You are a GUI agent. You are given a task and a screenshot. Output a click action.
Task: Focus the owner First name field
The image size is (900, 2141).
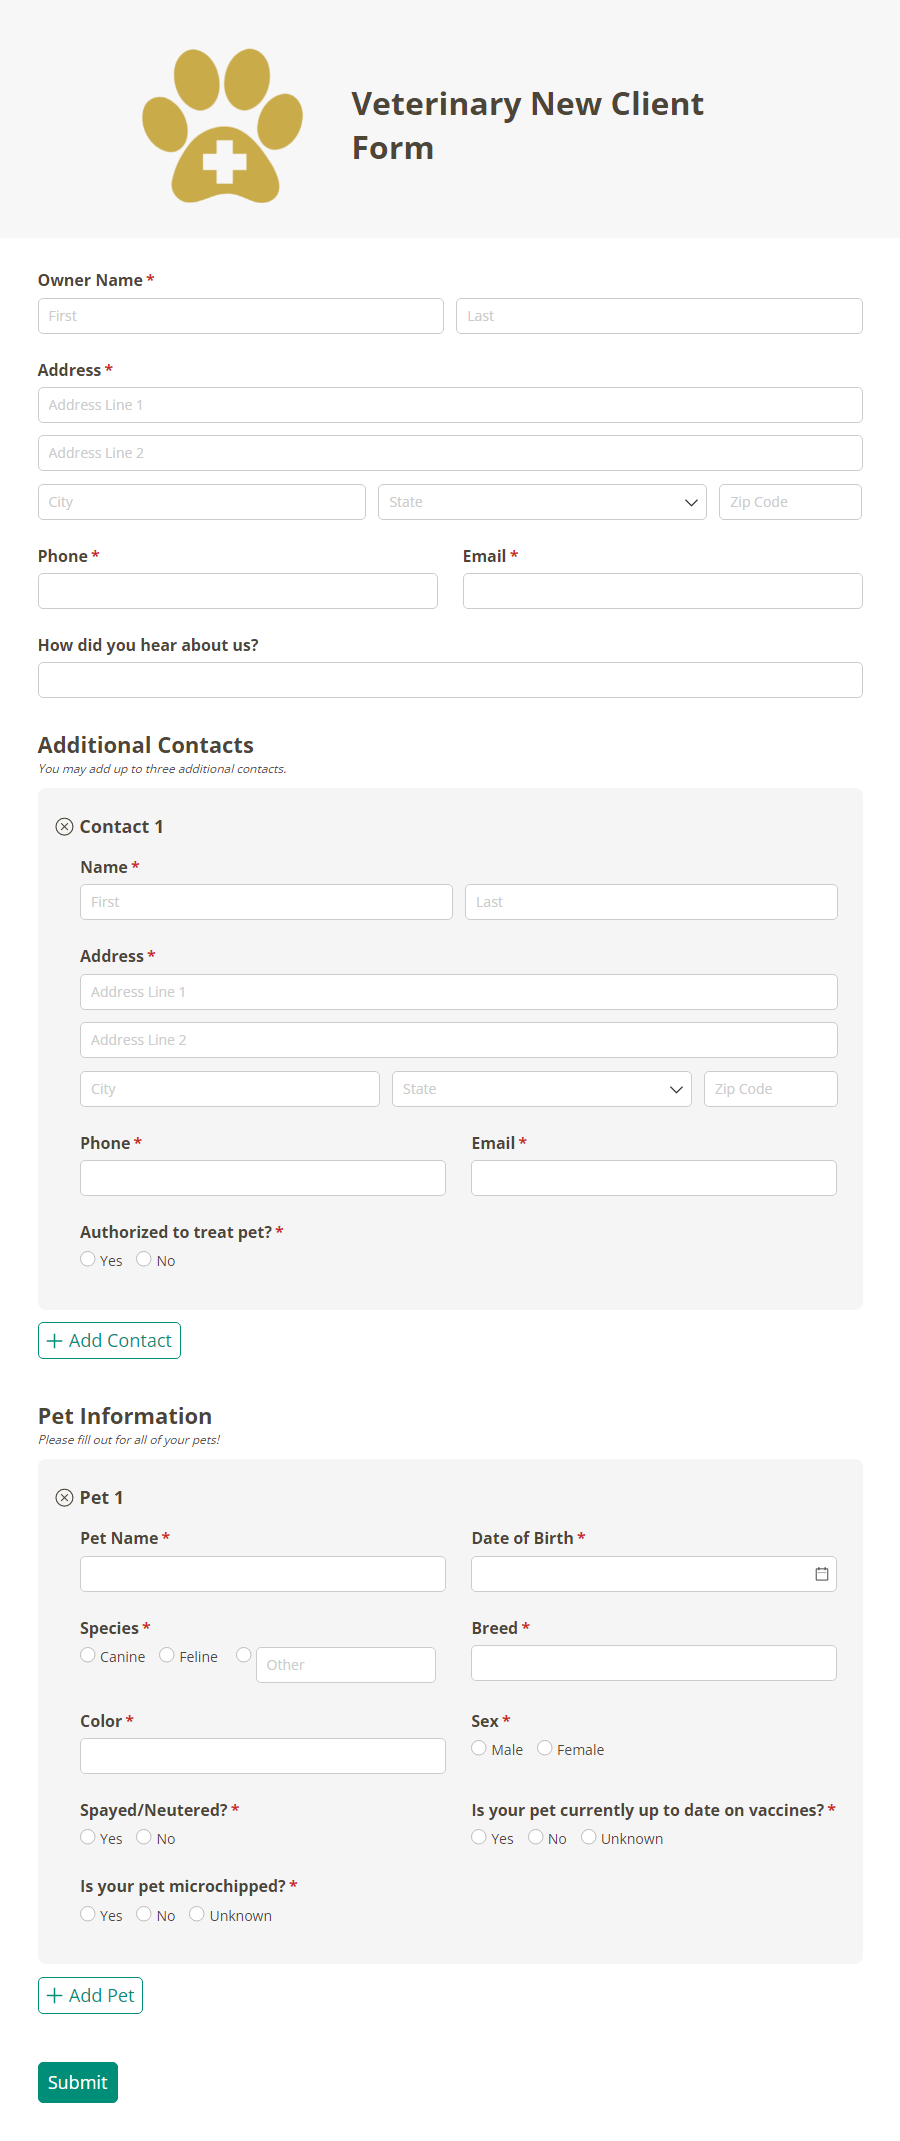(x=240, y=316)
